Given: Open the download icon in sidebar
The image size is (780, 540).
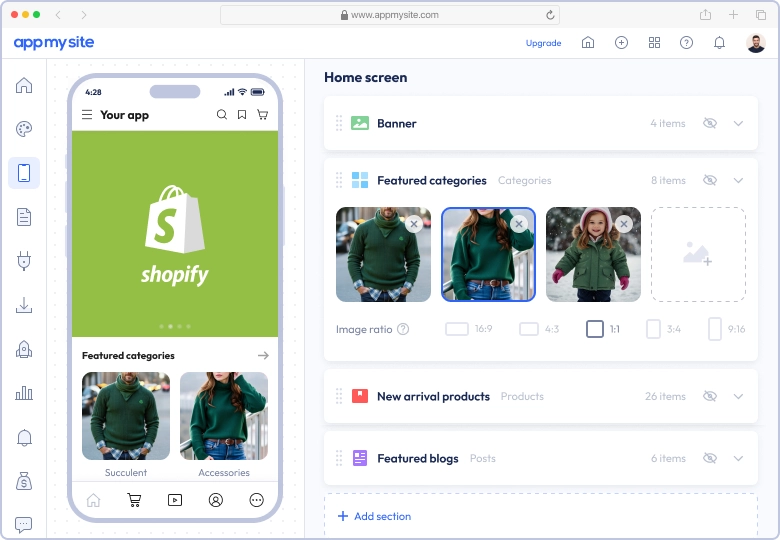Looking at the screenshot, I should click(x=24, y=305).
